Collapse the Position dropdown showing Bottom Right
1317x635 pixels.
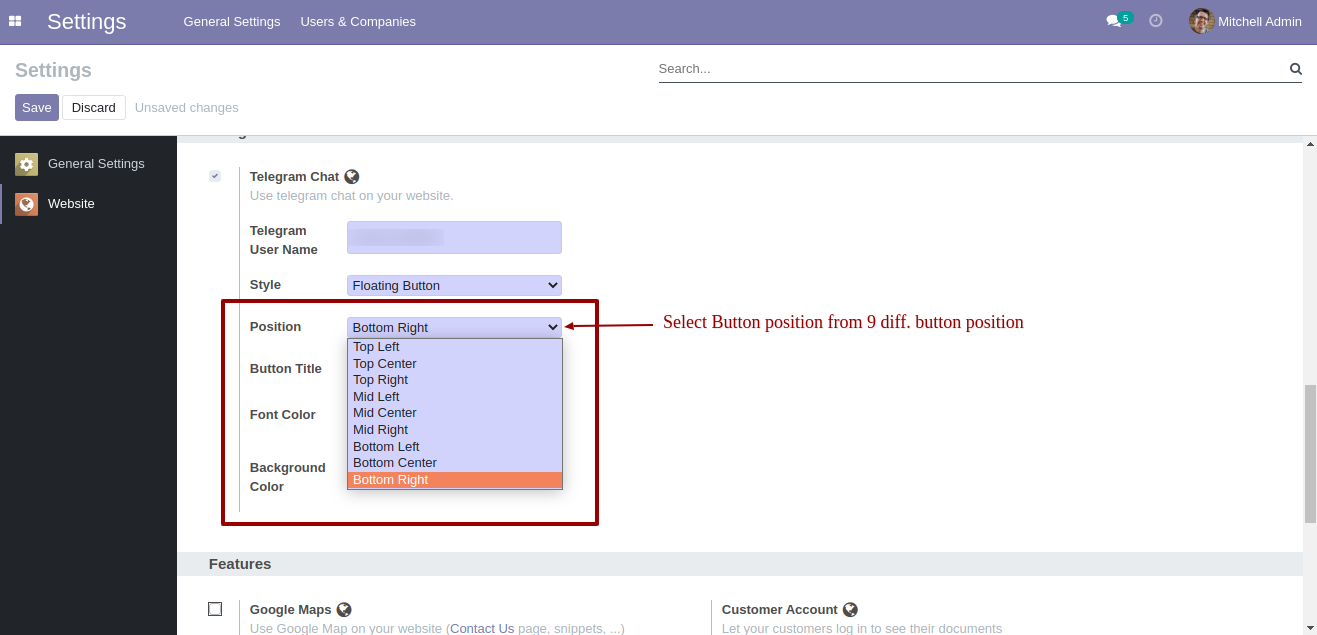455,327
